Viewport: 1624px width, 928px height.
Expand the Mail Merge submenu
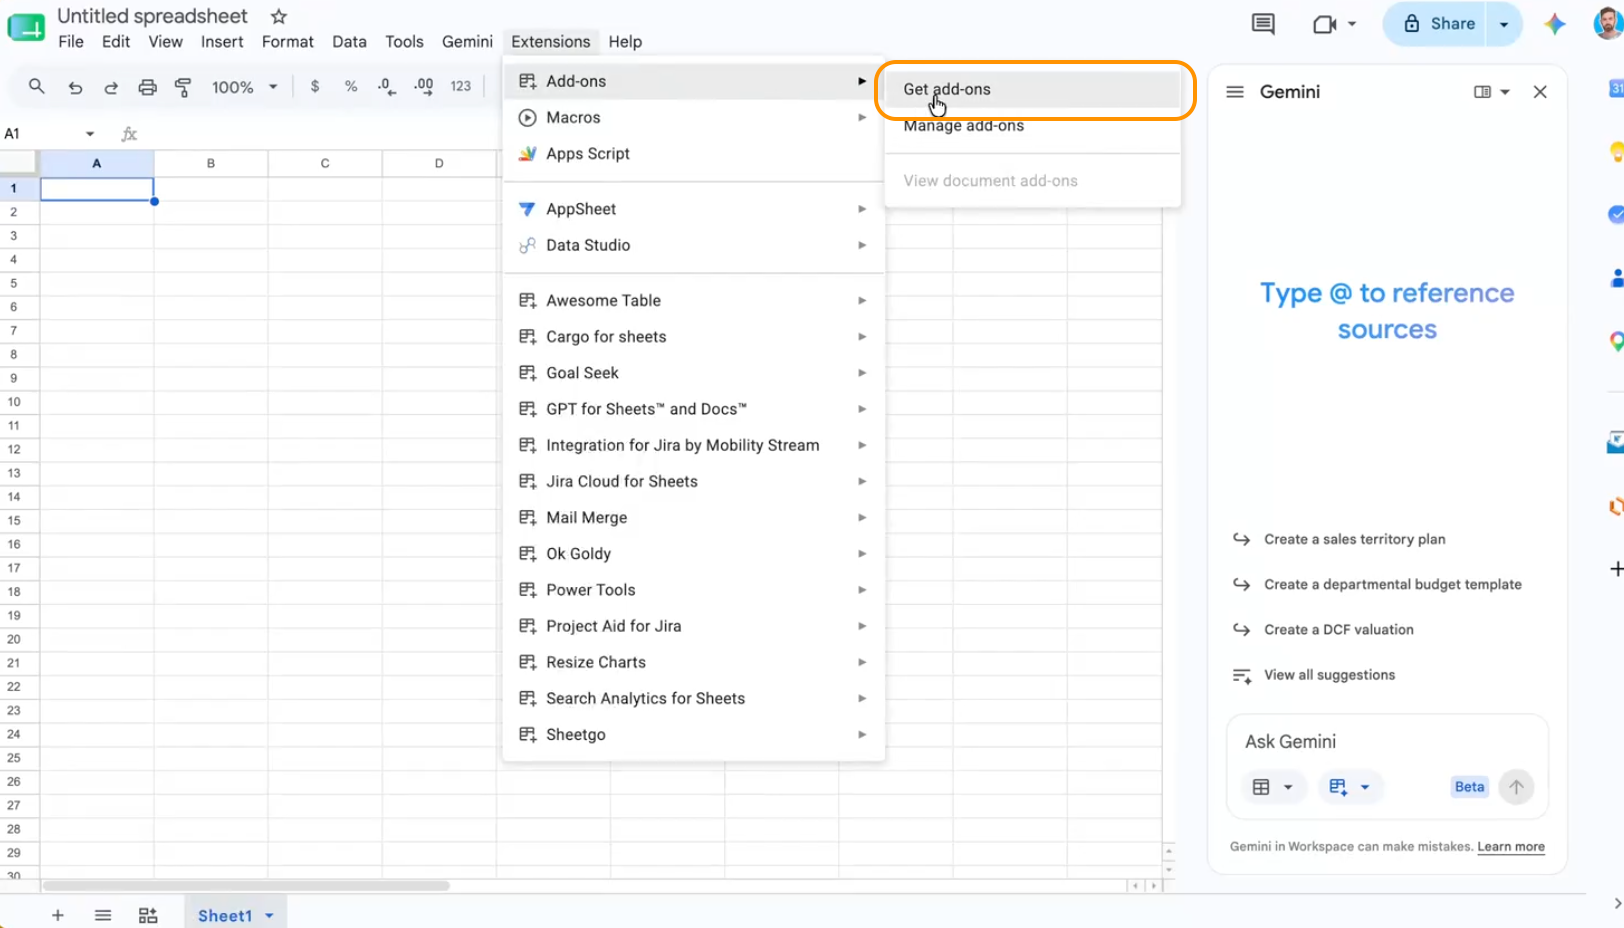pos(694,518)
